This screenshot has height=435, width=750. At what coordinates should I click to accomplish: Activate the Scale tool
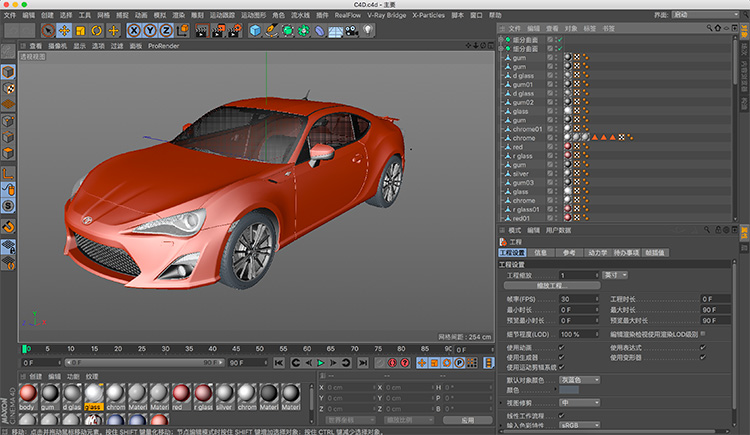(80, 31)
